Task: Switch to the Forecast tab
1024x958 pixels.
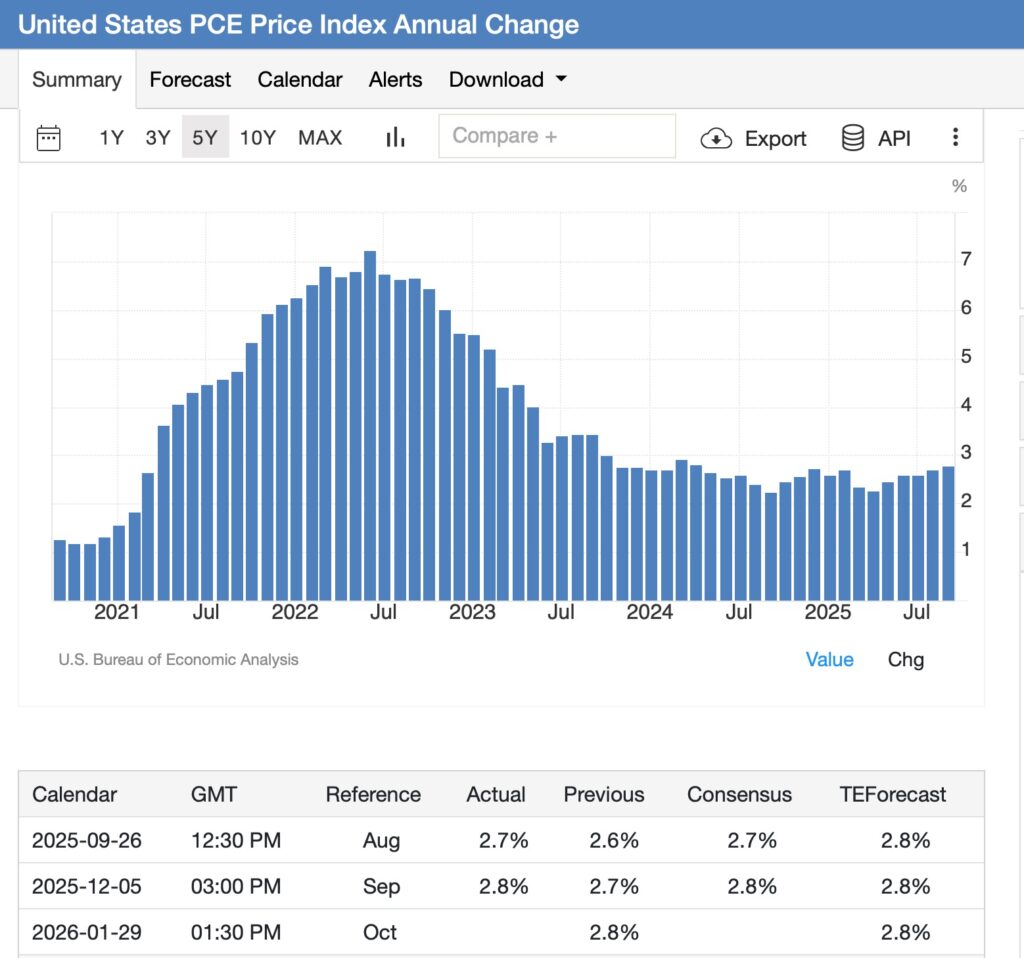Action: click(x=190, y=80)
